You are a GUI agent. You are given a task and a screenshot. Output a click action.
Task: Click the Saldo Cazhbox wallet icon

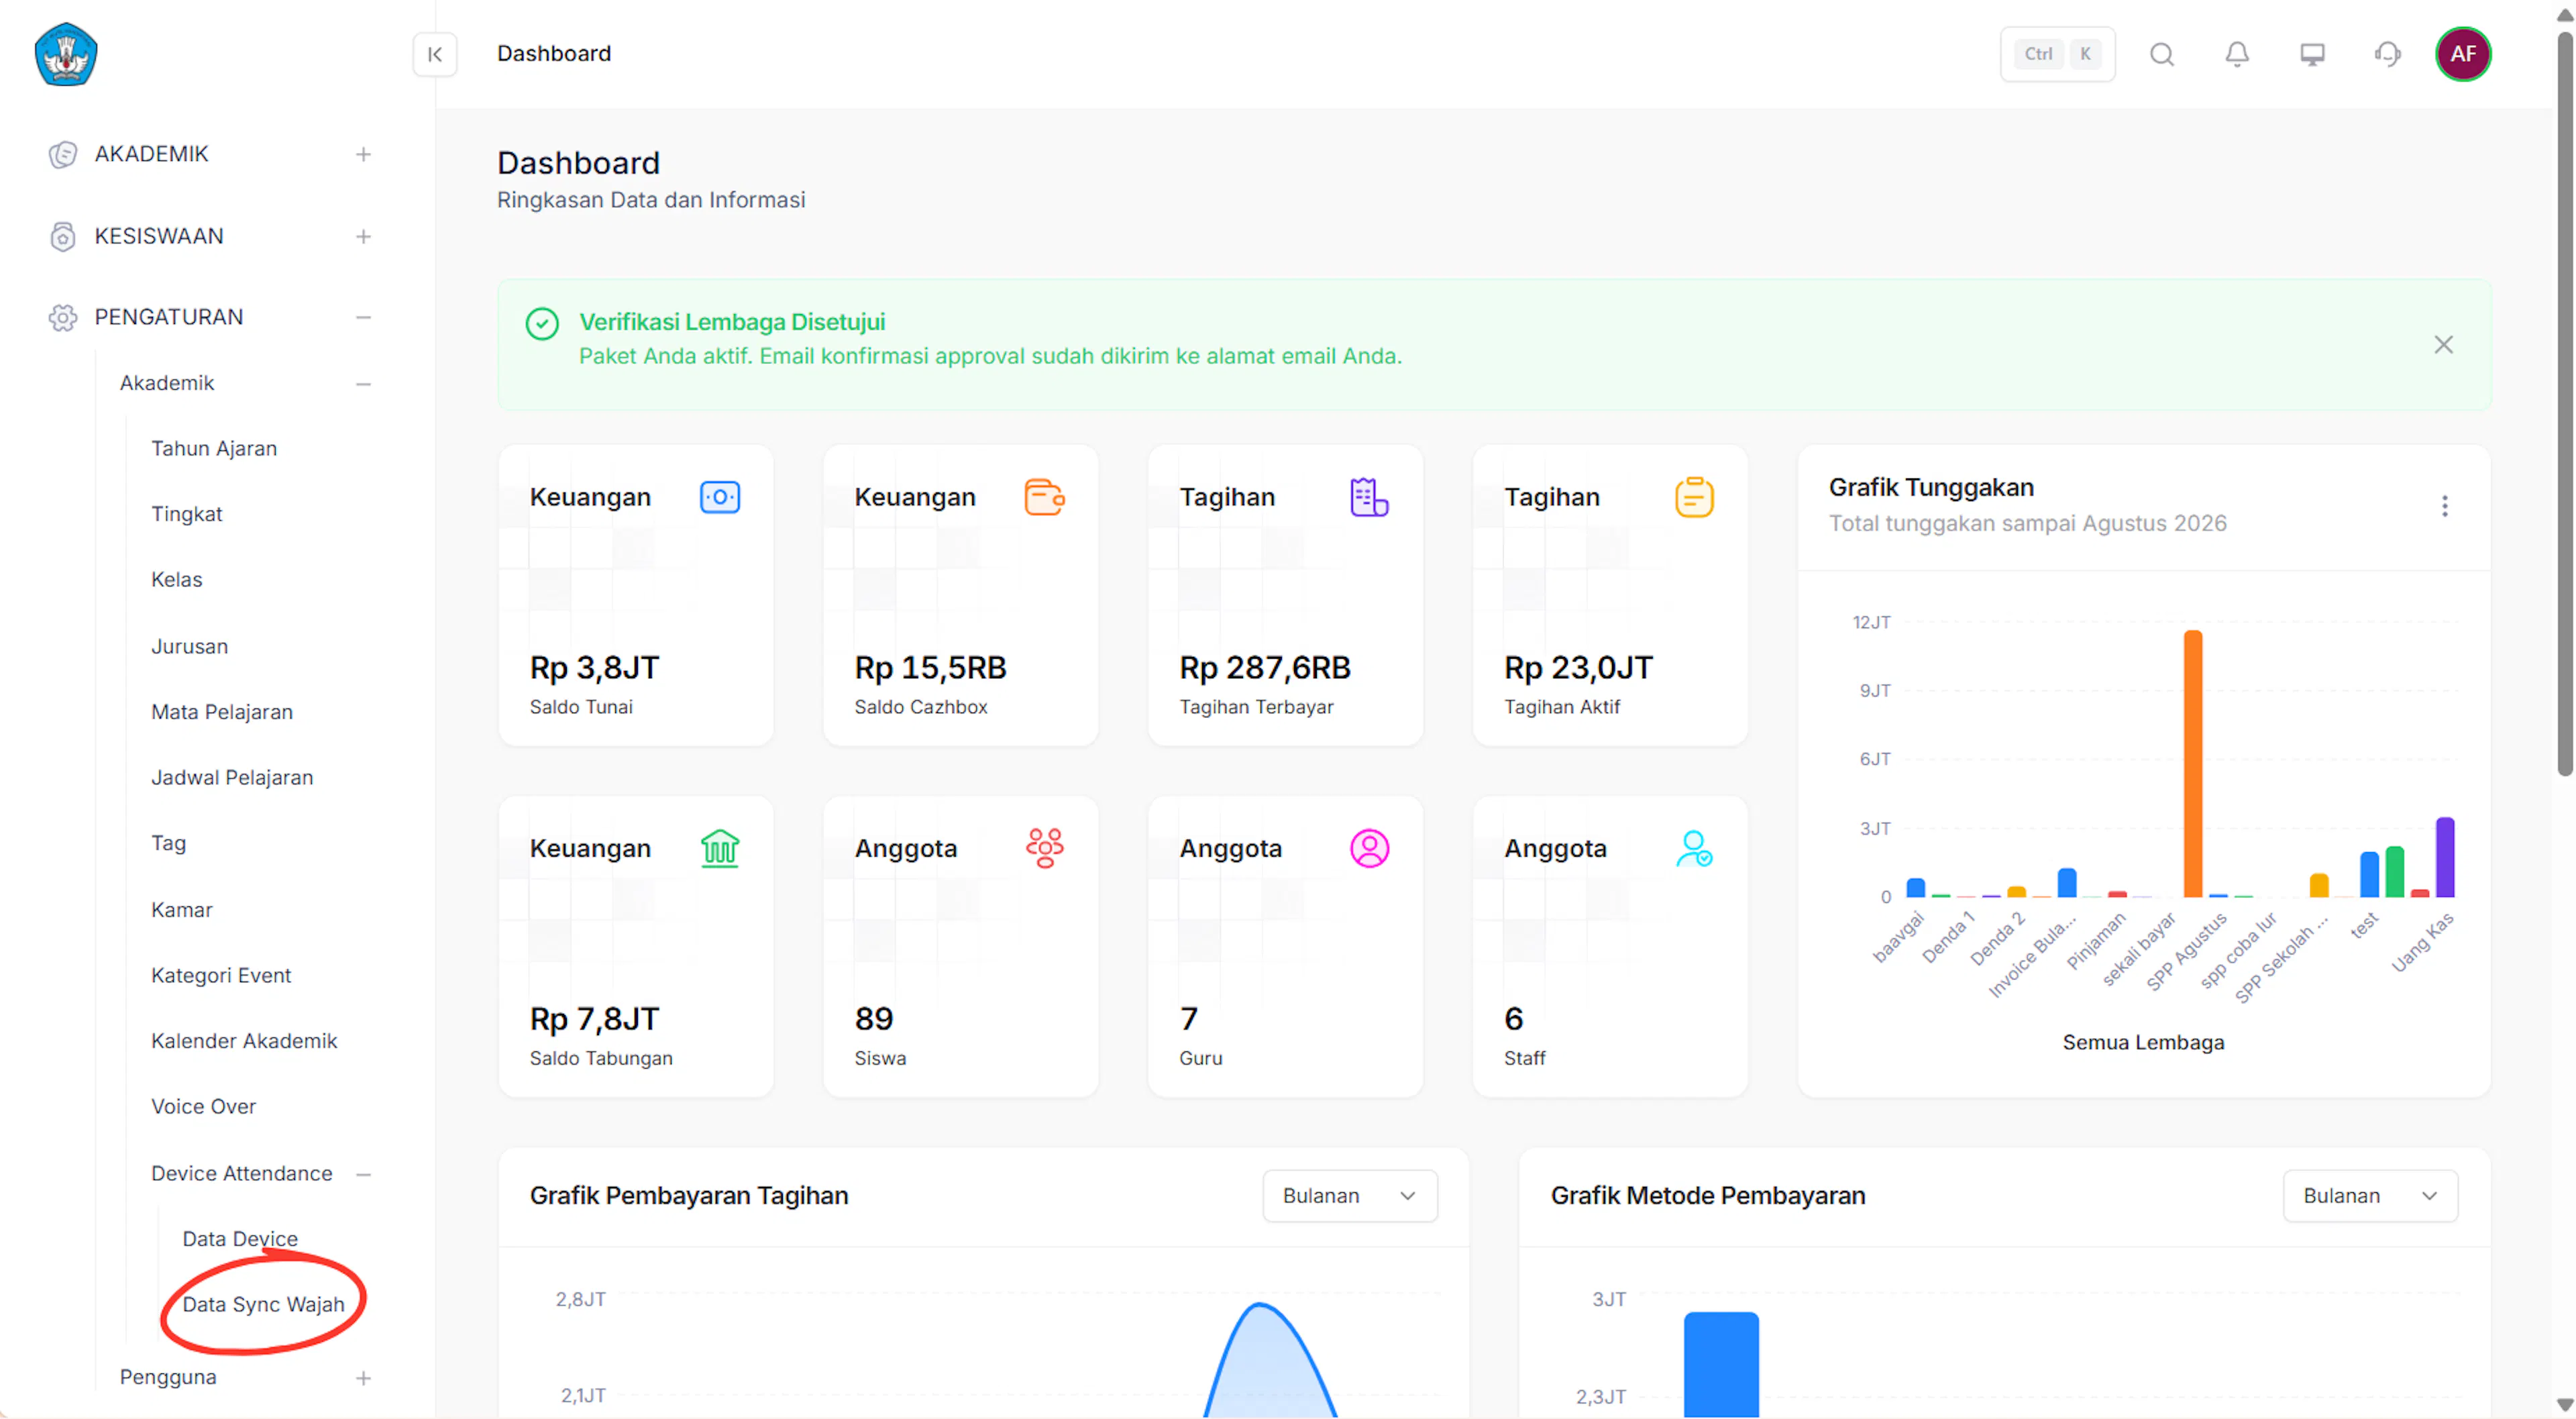[1044, 497]
